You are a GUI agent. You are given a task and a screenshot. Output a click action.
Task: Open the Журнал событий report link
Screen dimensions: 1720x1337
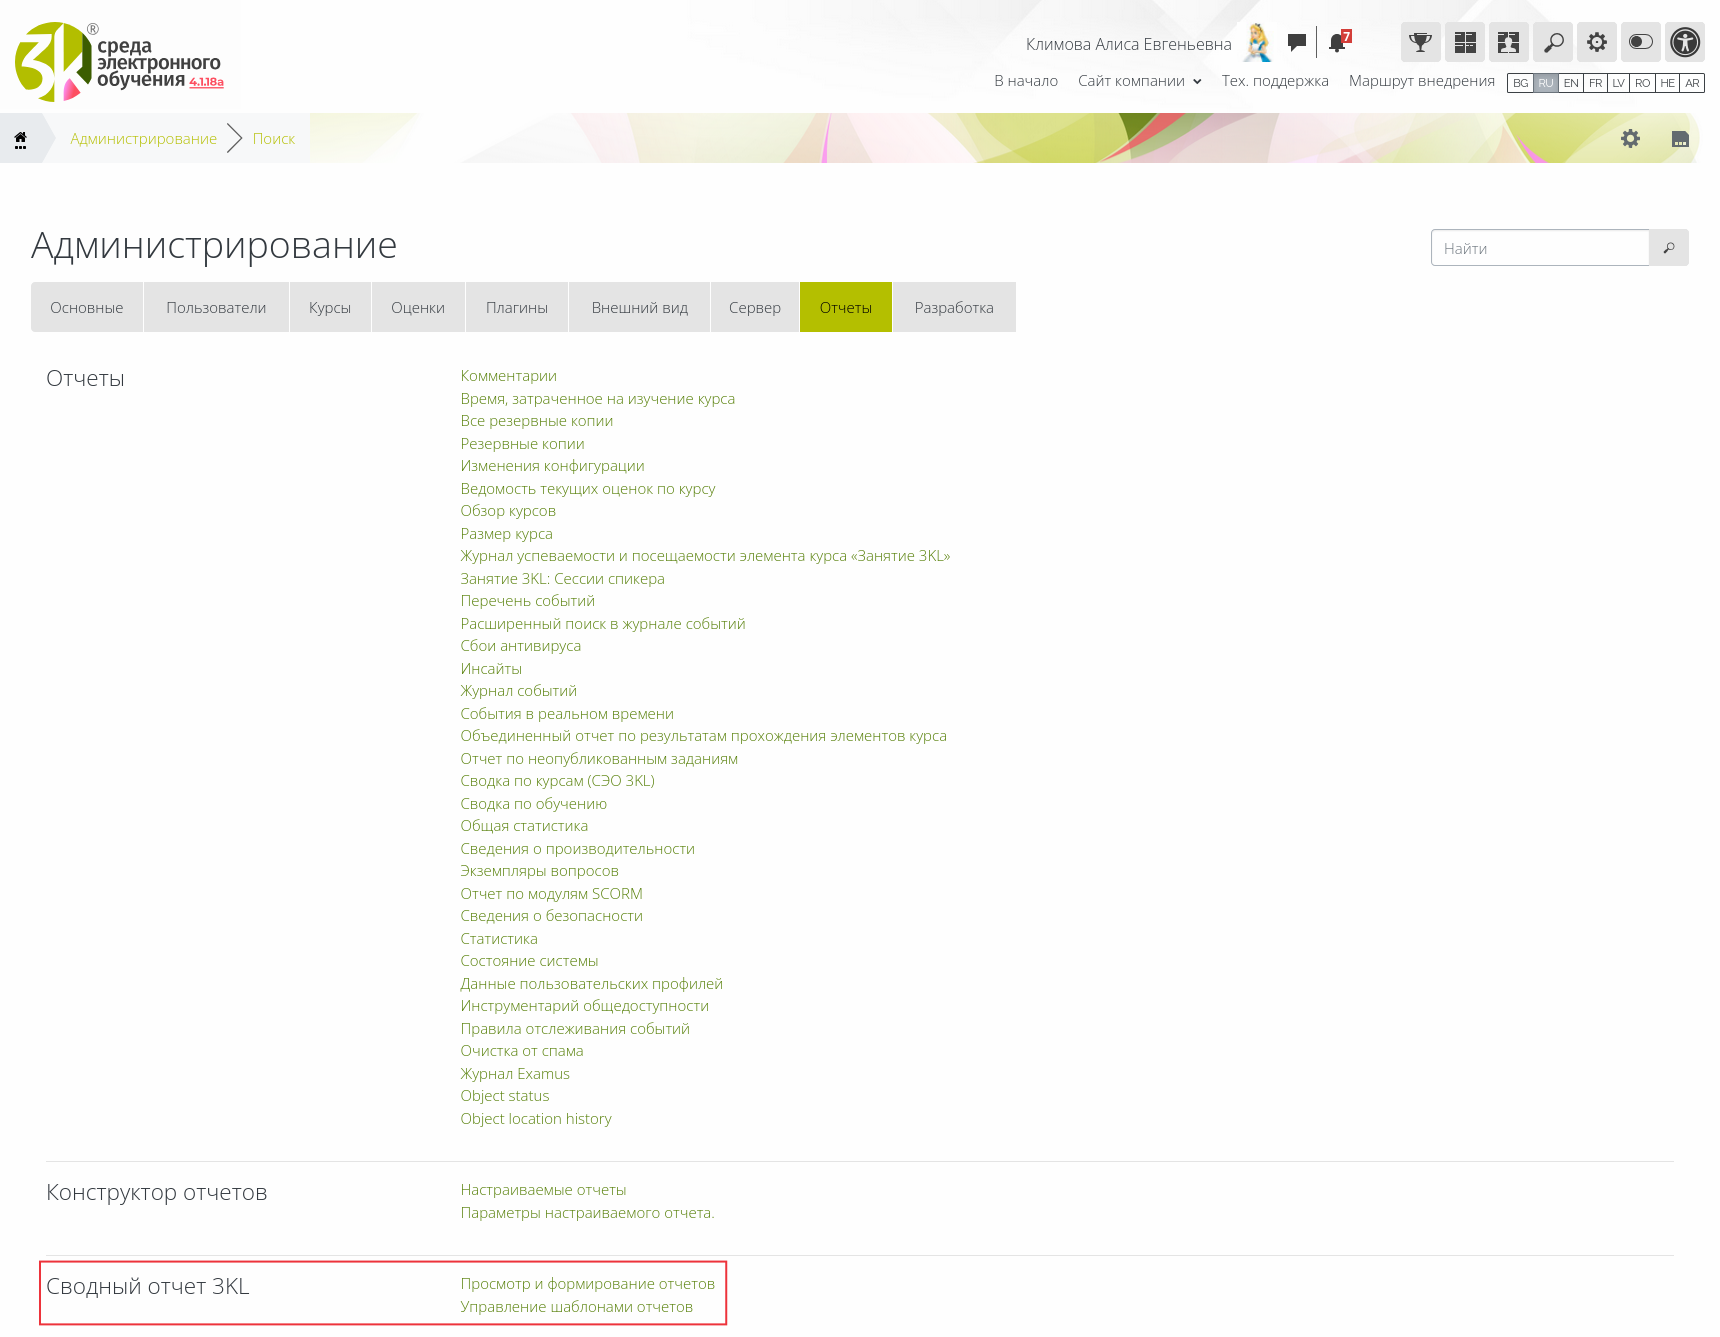pos(518,691)
